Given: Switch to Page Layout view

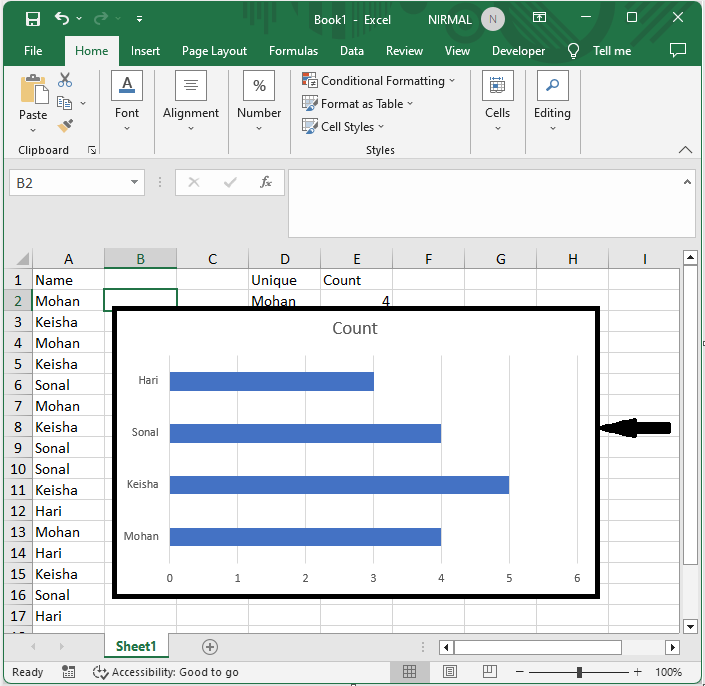Looking at the screenshot, I should [x=450, y=672].
